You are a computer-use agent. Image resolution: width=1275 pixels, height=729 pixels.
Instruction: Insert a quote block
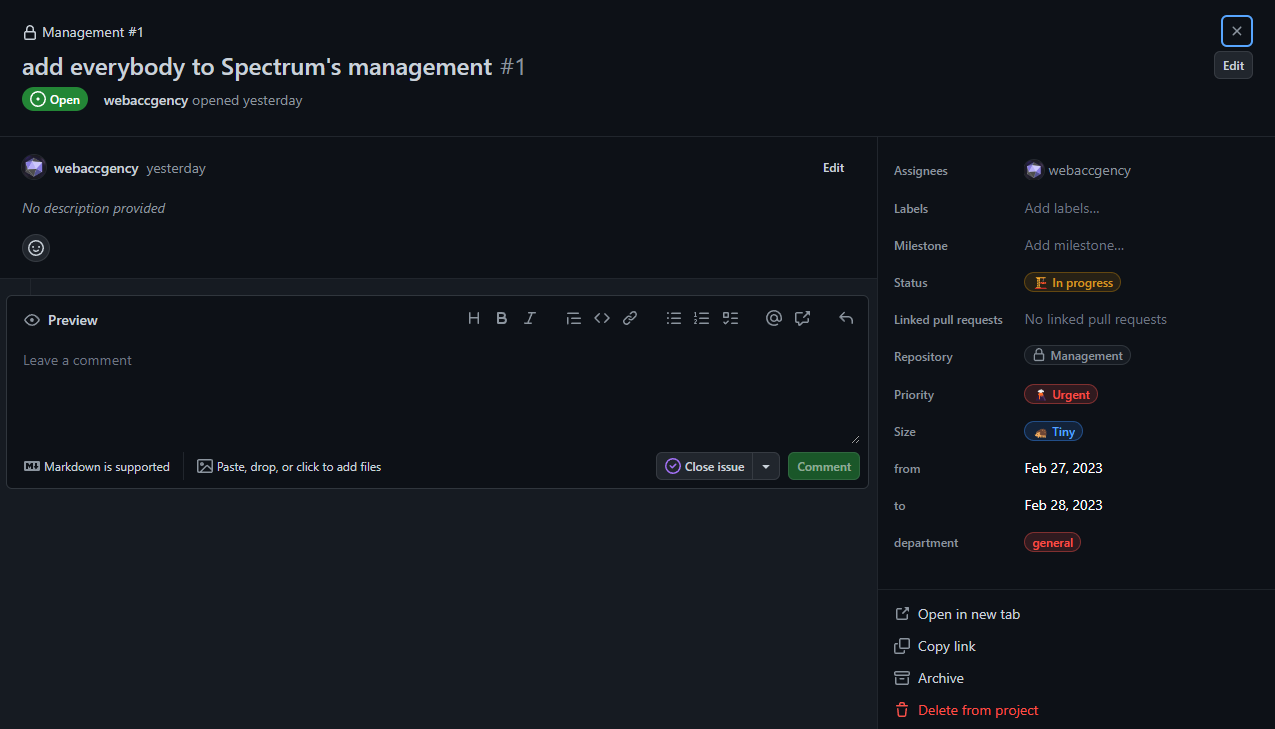(574, 319)
